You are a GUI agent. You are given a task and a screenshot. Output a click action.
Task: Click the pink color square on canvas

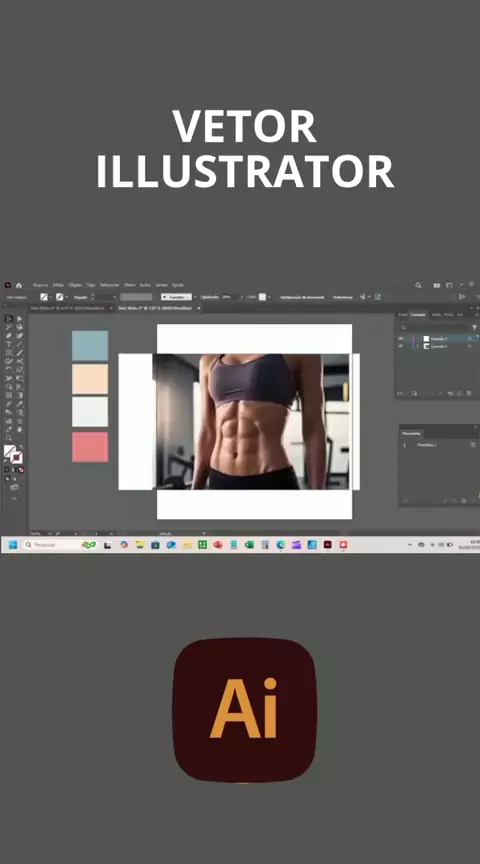[x=90, y=447]
